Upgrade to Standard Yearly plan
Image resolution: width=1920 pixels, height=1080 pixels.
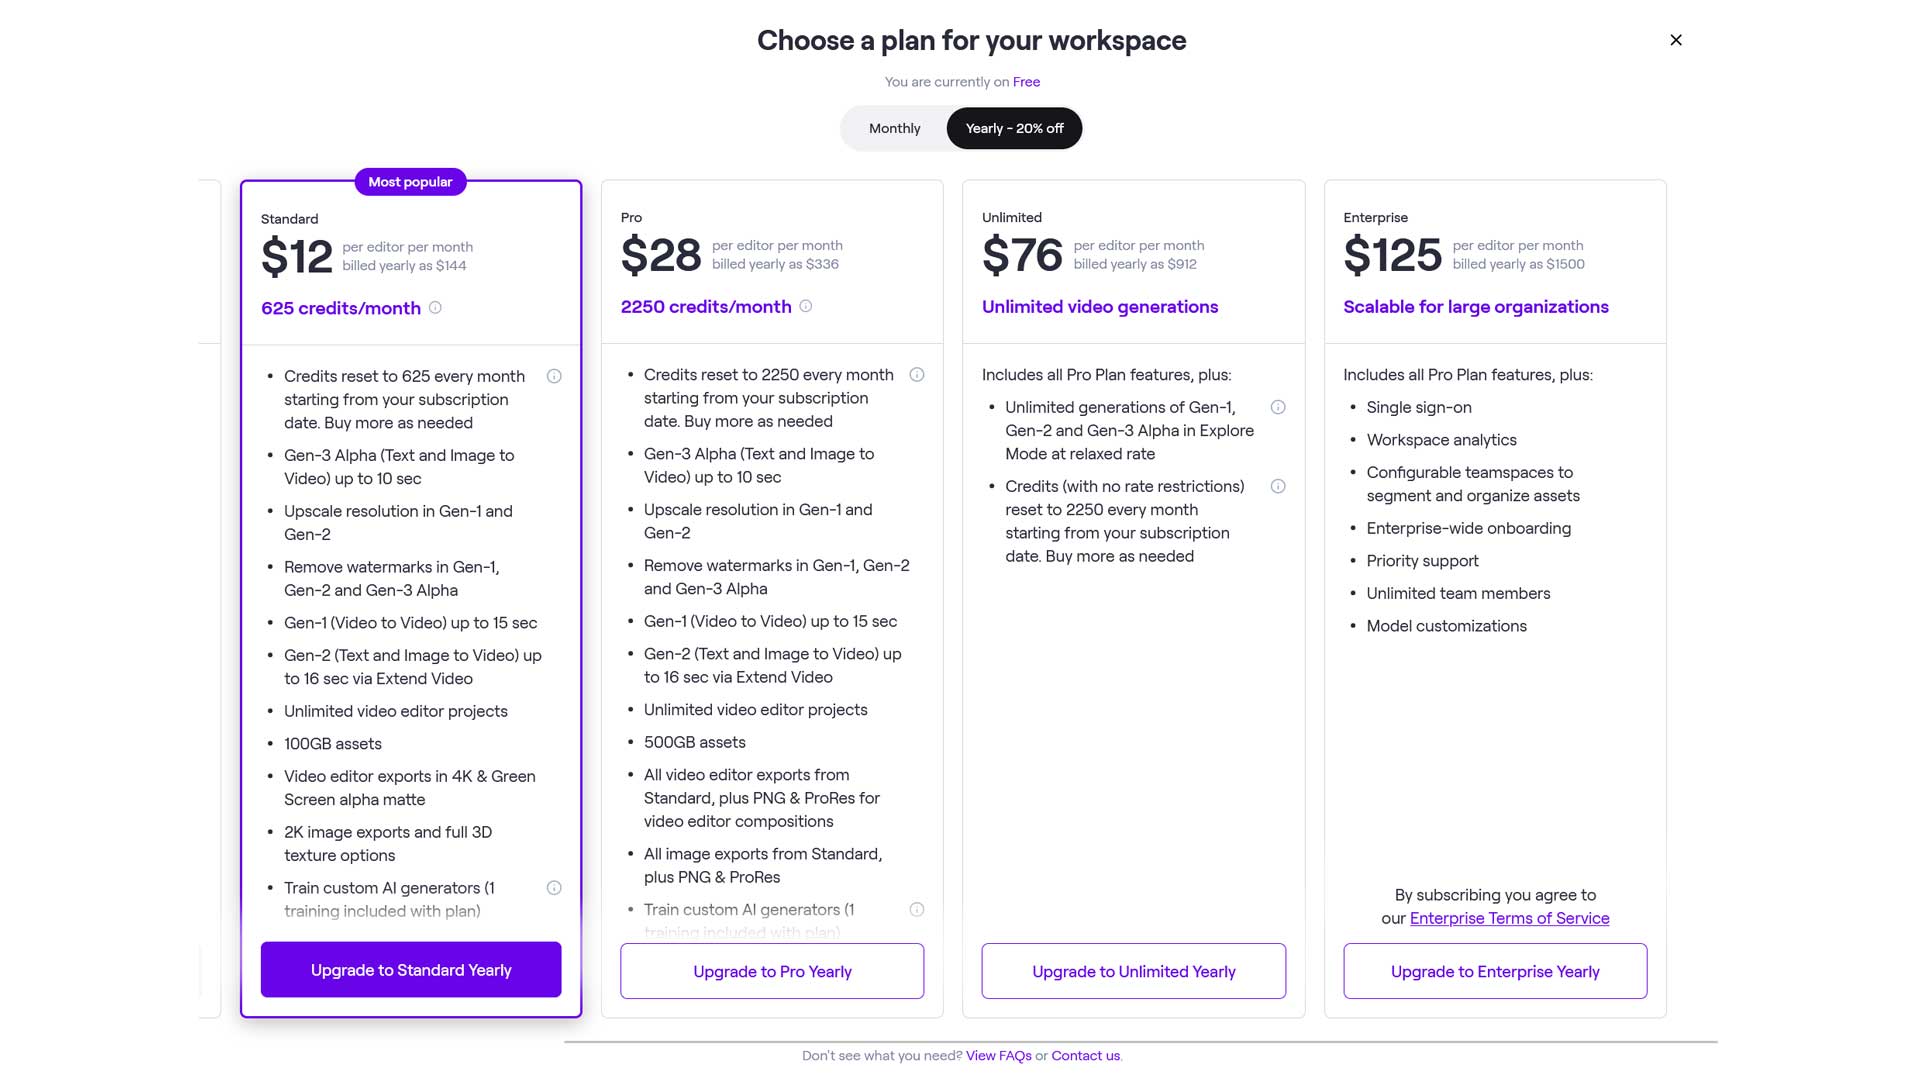tap(411, 970)
